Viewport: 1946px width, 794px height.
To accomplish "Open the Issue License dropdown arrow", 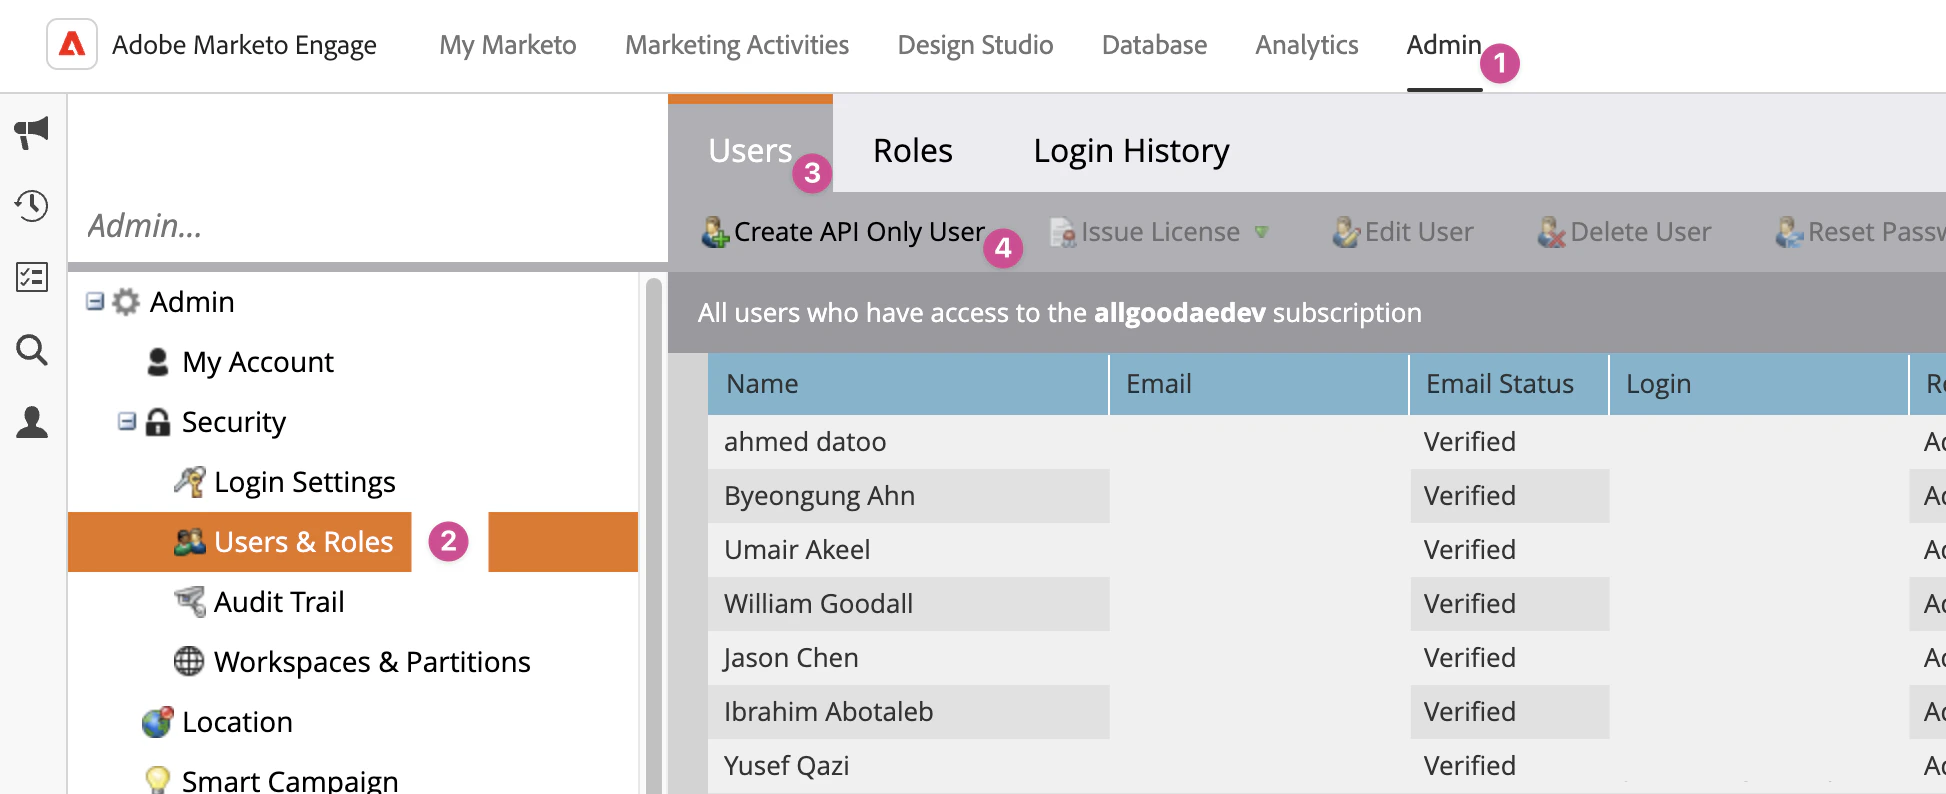I will point(1261,232).
